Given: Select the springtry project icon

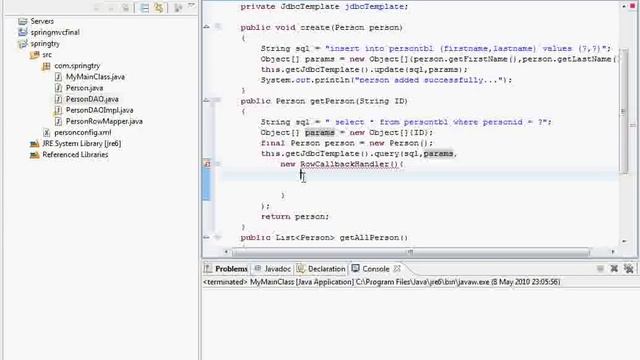Looking at the screenshot, I should (23, 43).
